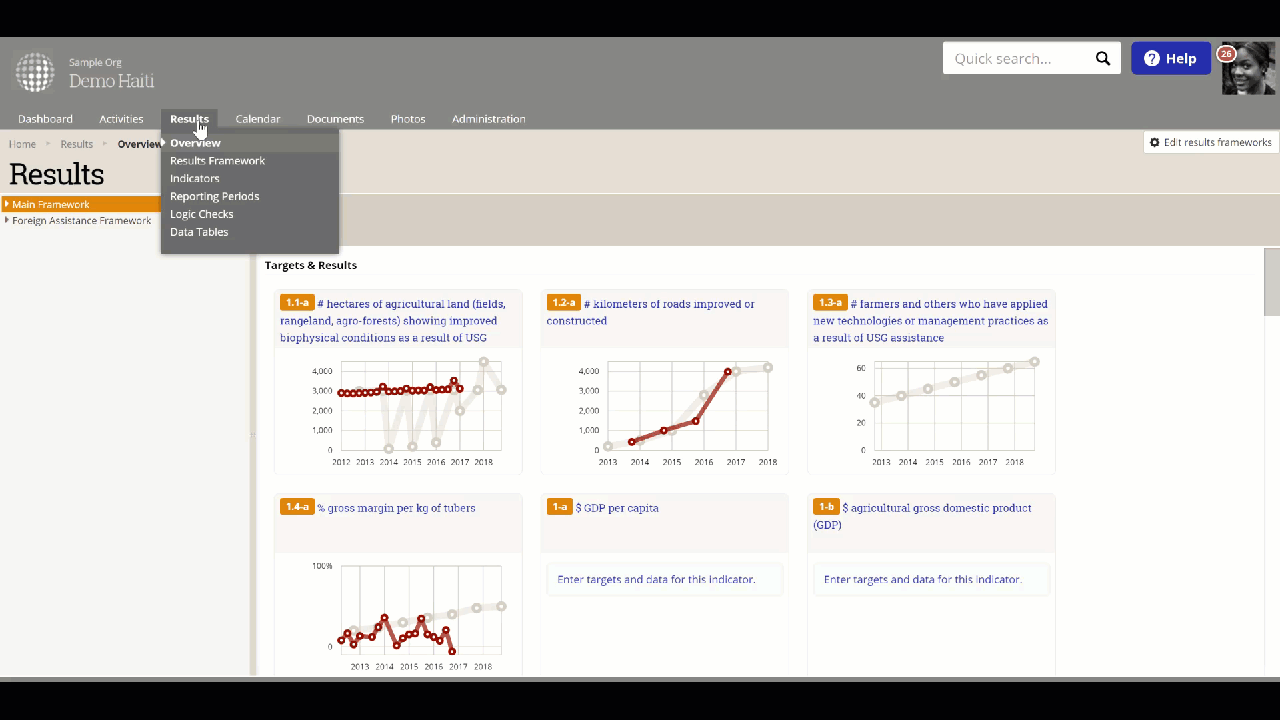
Task: Click the 1-b indicator badge
Action: pos(825,507)
